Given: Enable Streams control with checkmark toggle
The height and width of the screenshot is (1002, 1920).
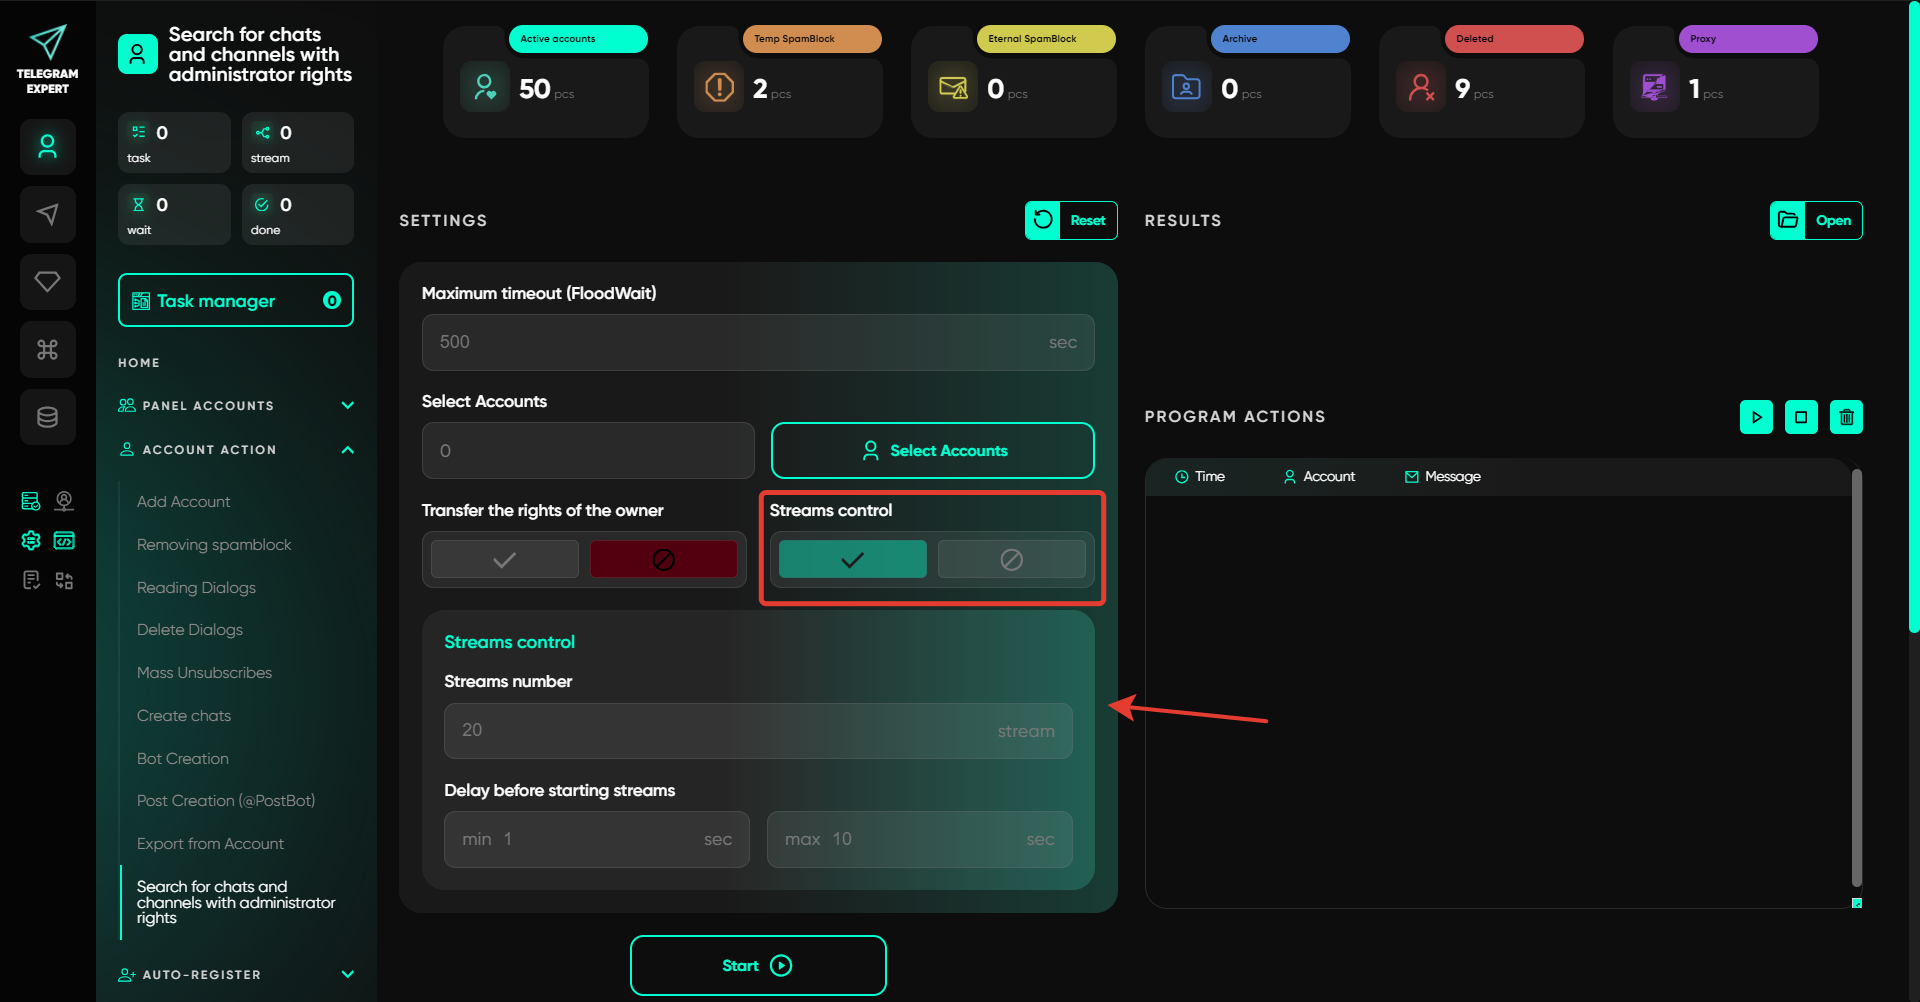Looking at the screenshot, I should [x=852, y=559].
